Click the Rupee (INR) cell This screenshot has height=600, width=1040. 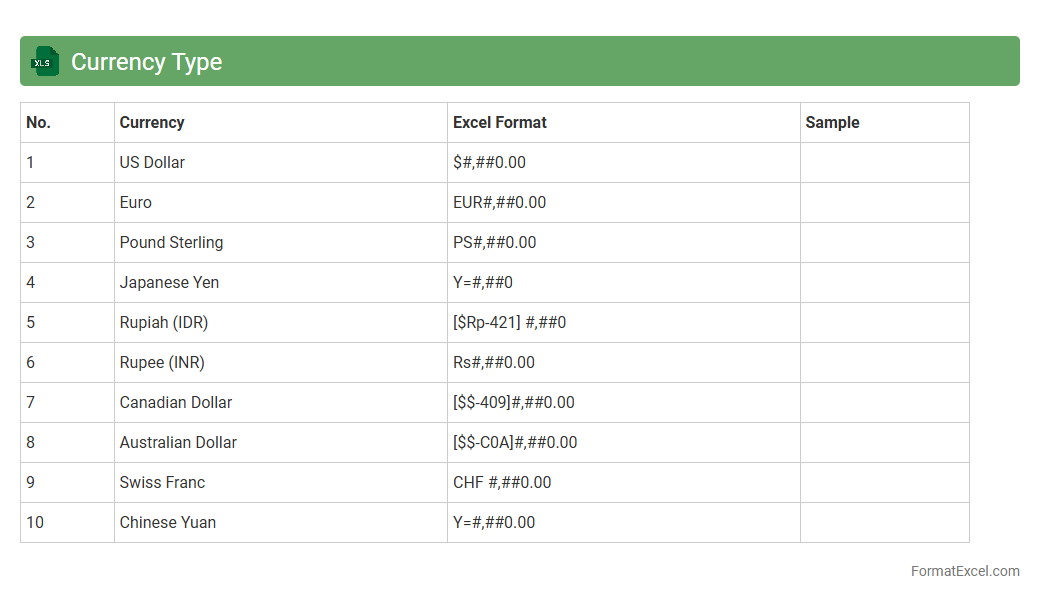[x=162, y=362]
